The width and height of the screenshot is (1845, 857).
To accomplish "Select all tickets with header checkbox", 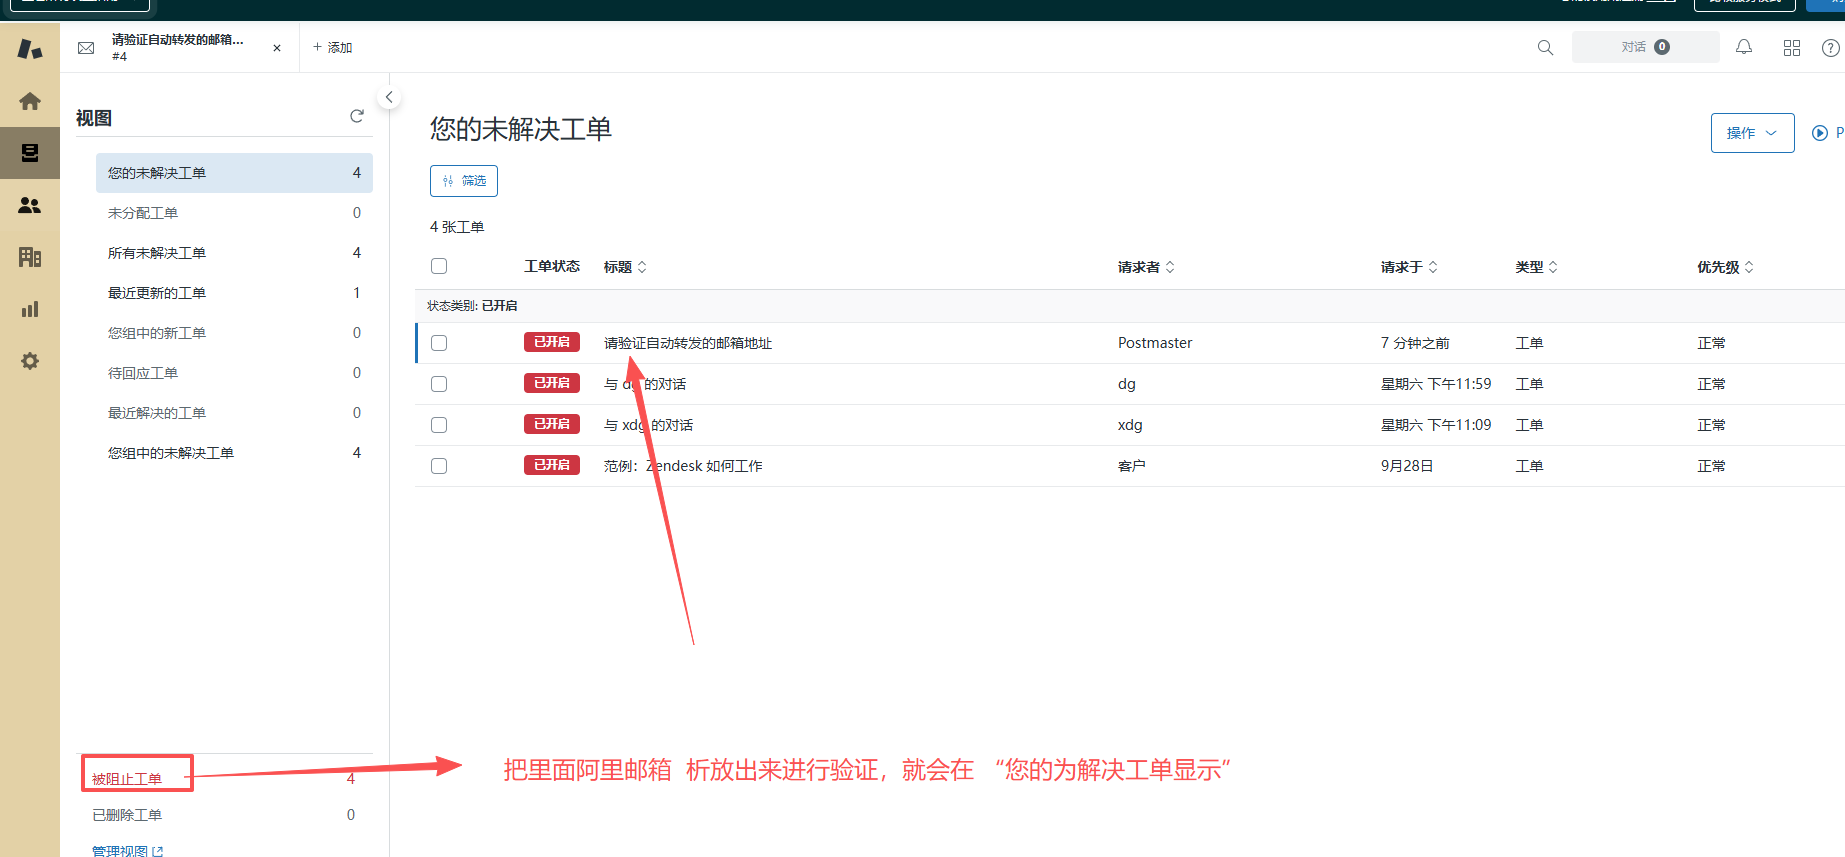I will click(439, 266).
